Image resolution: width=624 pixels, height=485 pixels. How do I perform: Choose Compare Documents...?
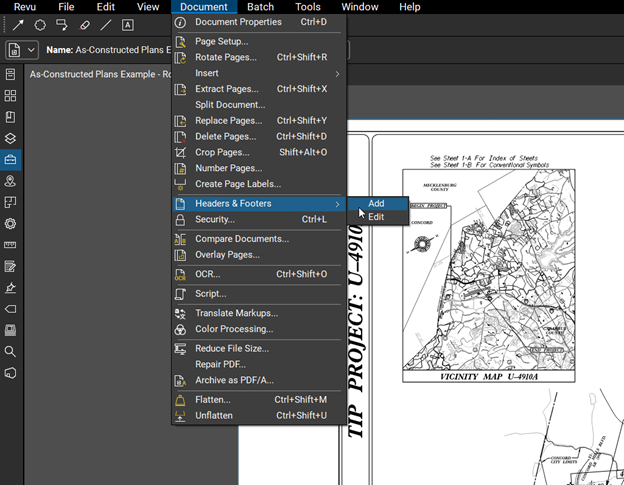[x=258, y=239]
